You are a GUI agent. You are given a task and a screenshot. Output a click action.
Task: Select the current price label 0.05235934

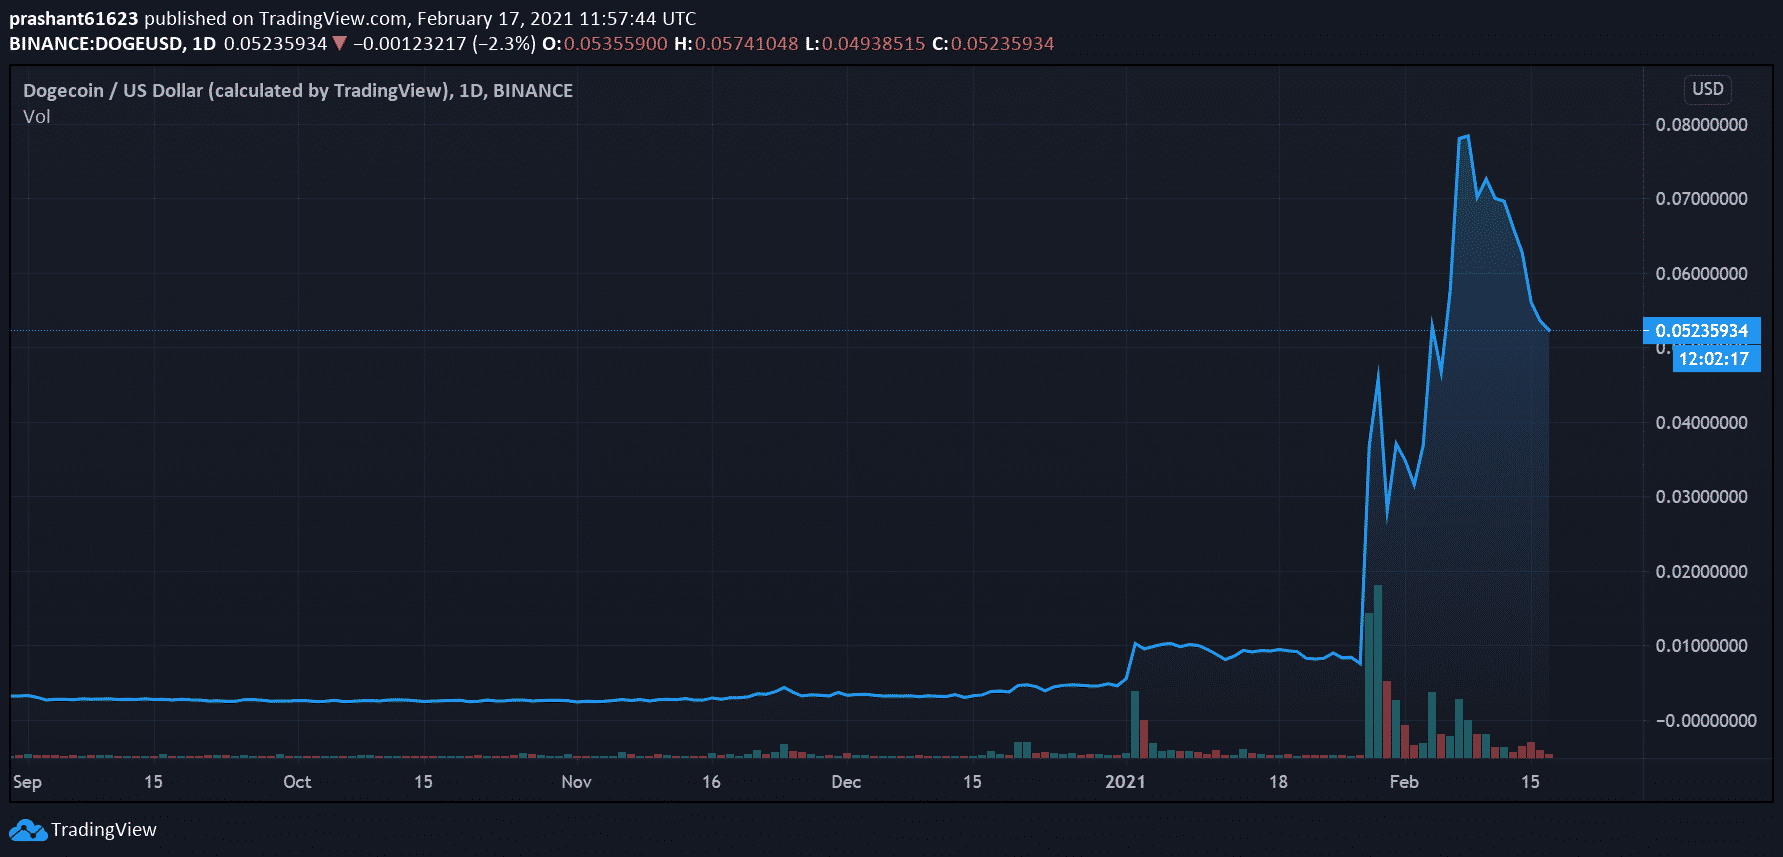[x=1702, y=331]
